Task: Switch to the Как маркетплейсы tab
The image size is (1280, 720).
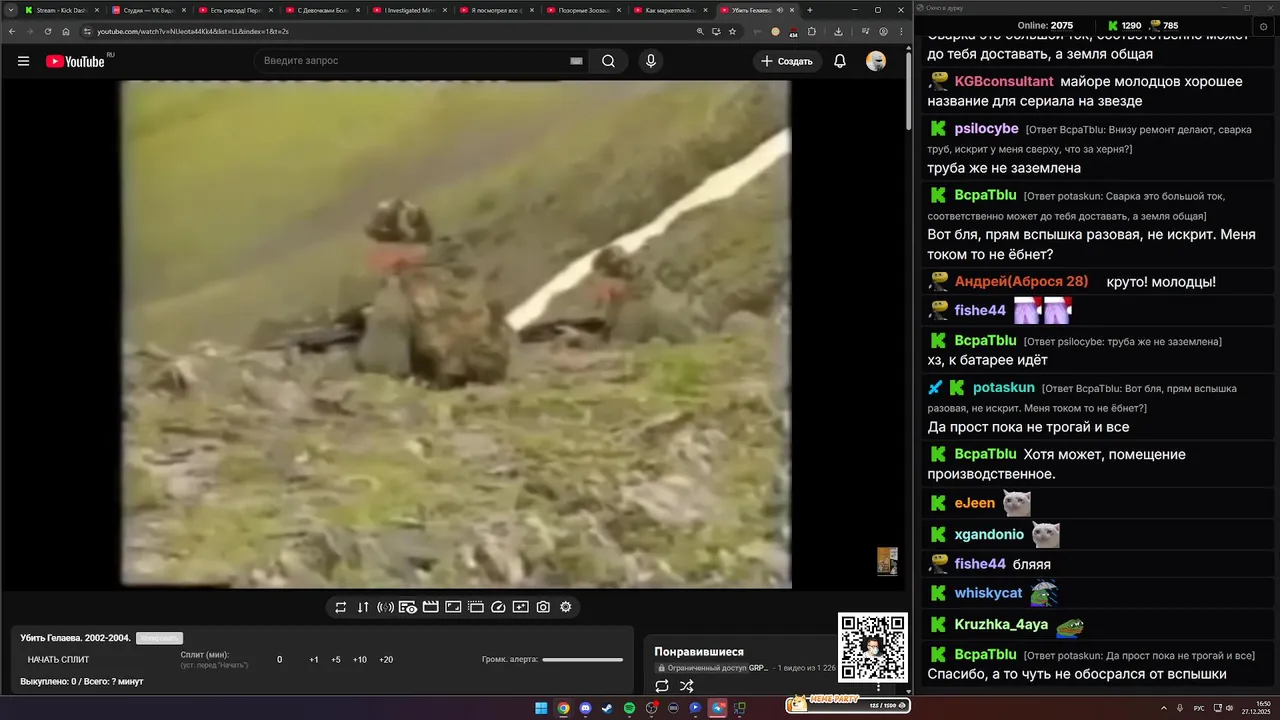Action: pos(670,10)
